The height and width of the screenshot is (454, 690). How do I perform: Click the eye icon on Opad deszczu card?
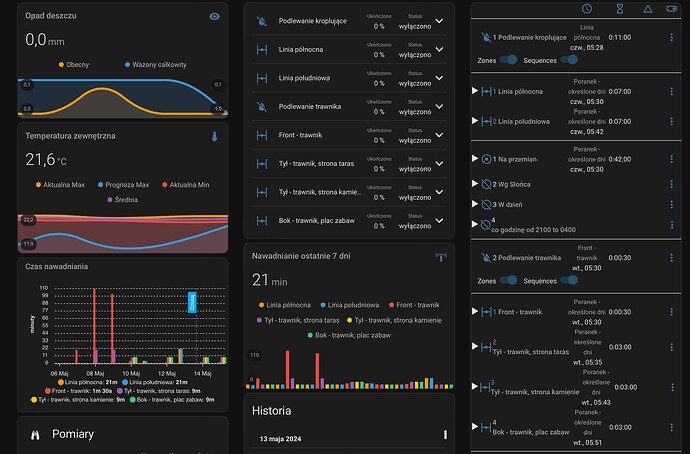coord(214,17)
